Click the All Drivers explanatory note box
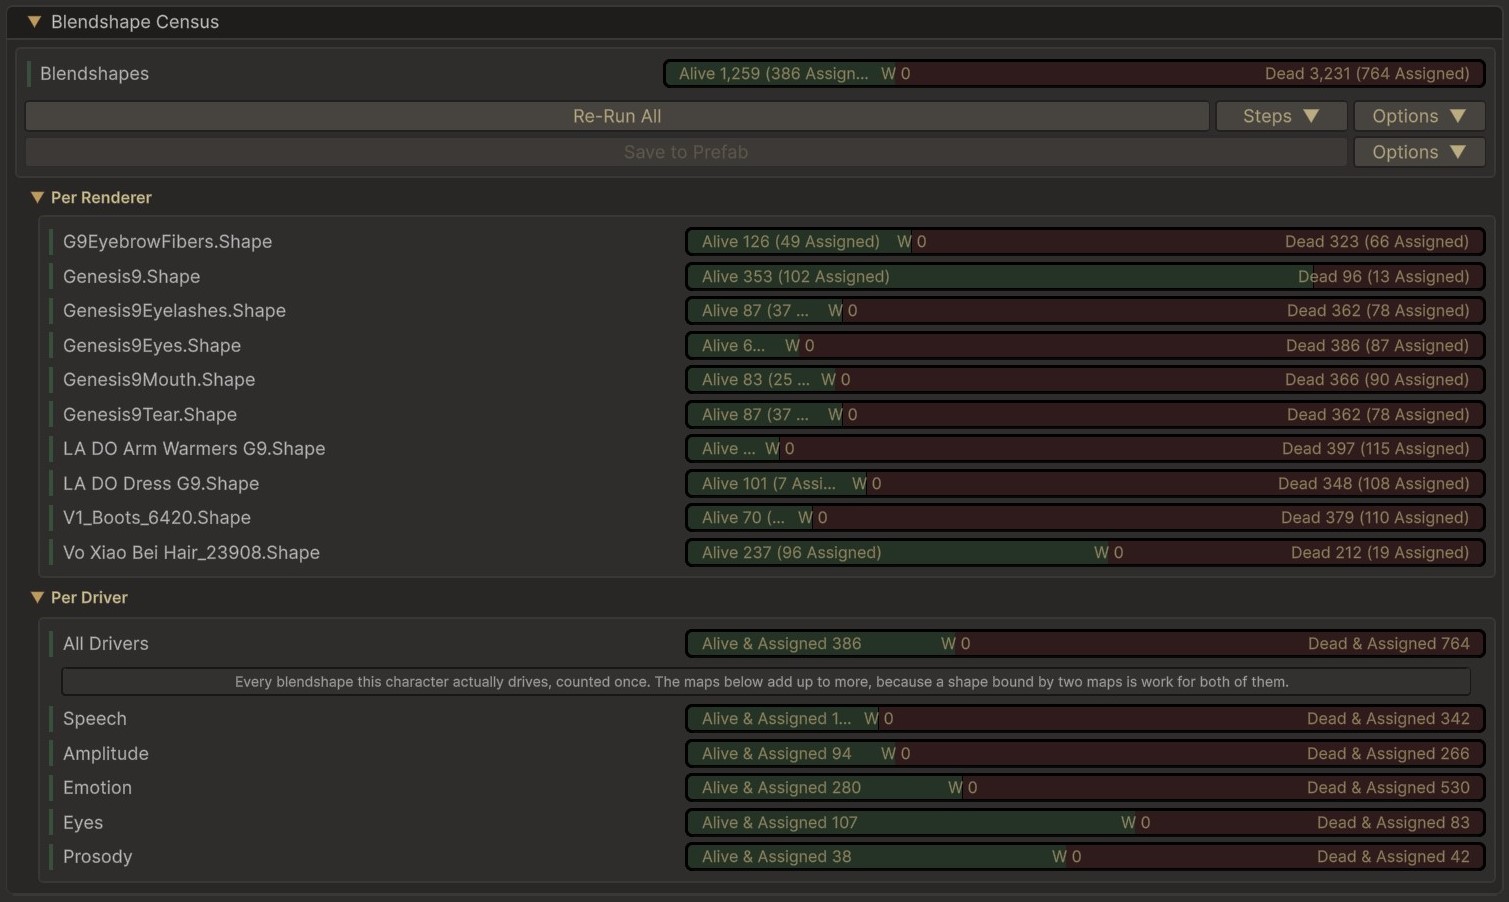This screenshot has width=1509, height=902. pyautogui.click(x=766, y=682)
